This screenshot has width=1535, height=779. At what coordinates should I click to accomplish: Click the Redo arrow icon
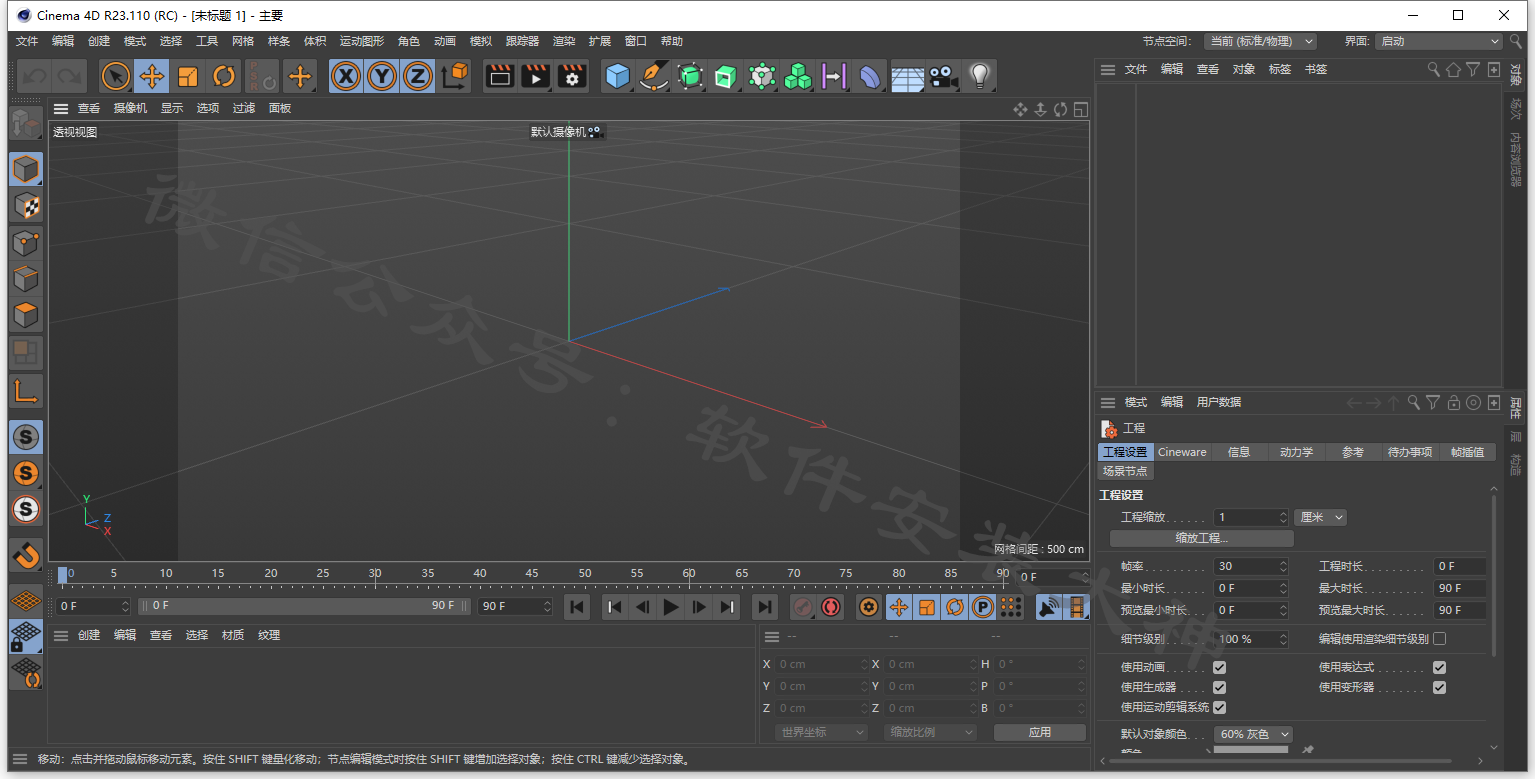[69, 76]
